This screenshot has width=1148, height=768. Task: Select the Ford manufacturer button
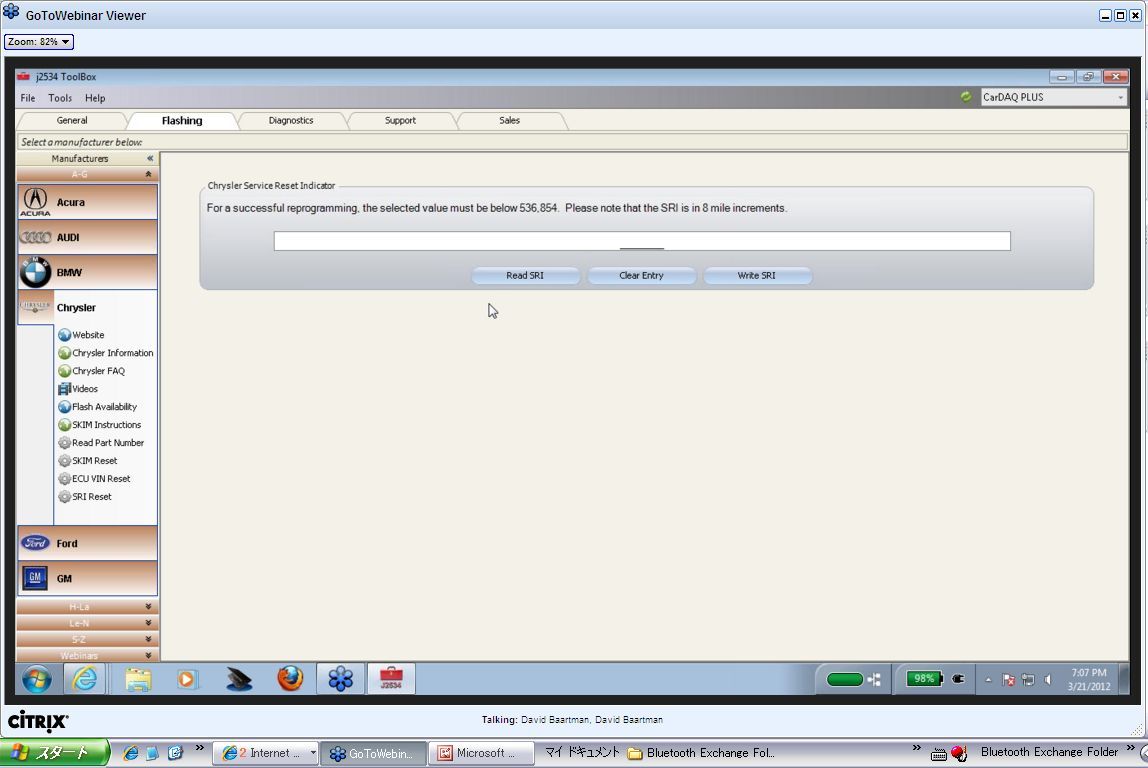coord(87,543)
